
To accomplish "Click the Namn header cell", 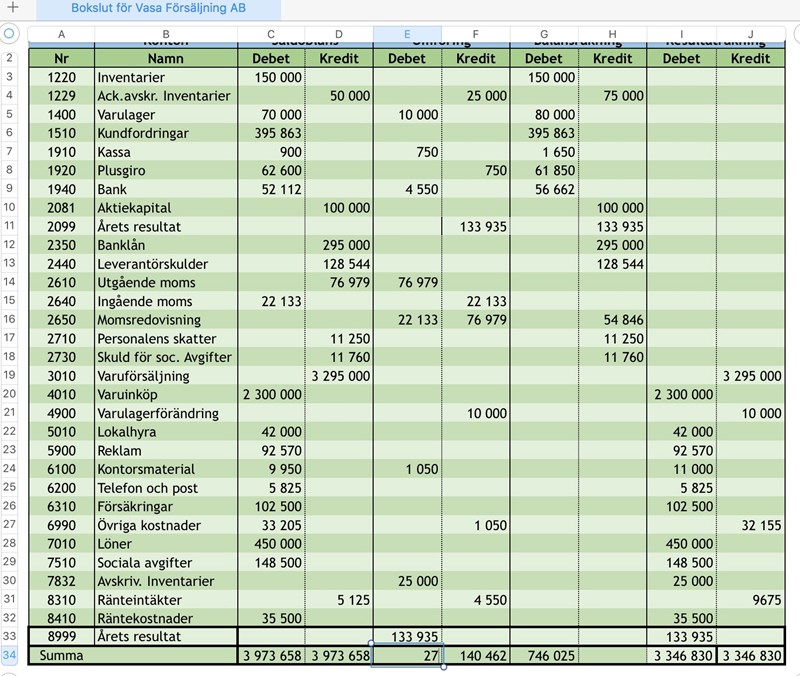I will click(x=165, y=58).
